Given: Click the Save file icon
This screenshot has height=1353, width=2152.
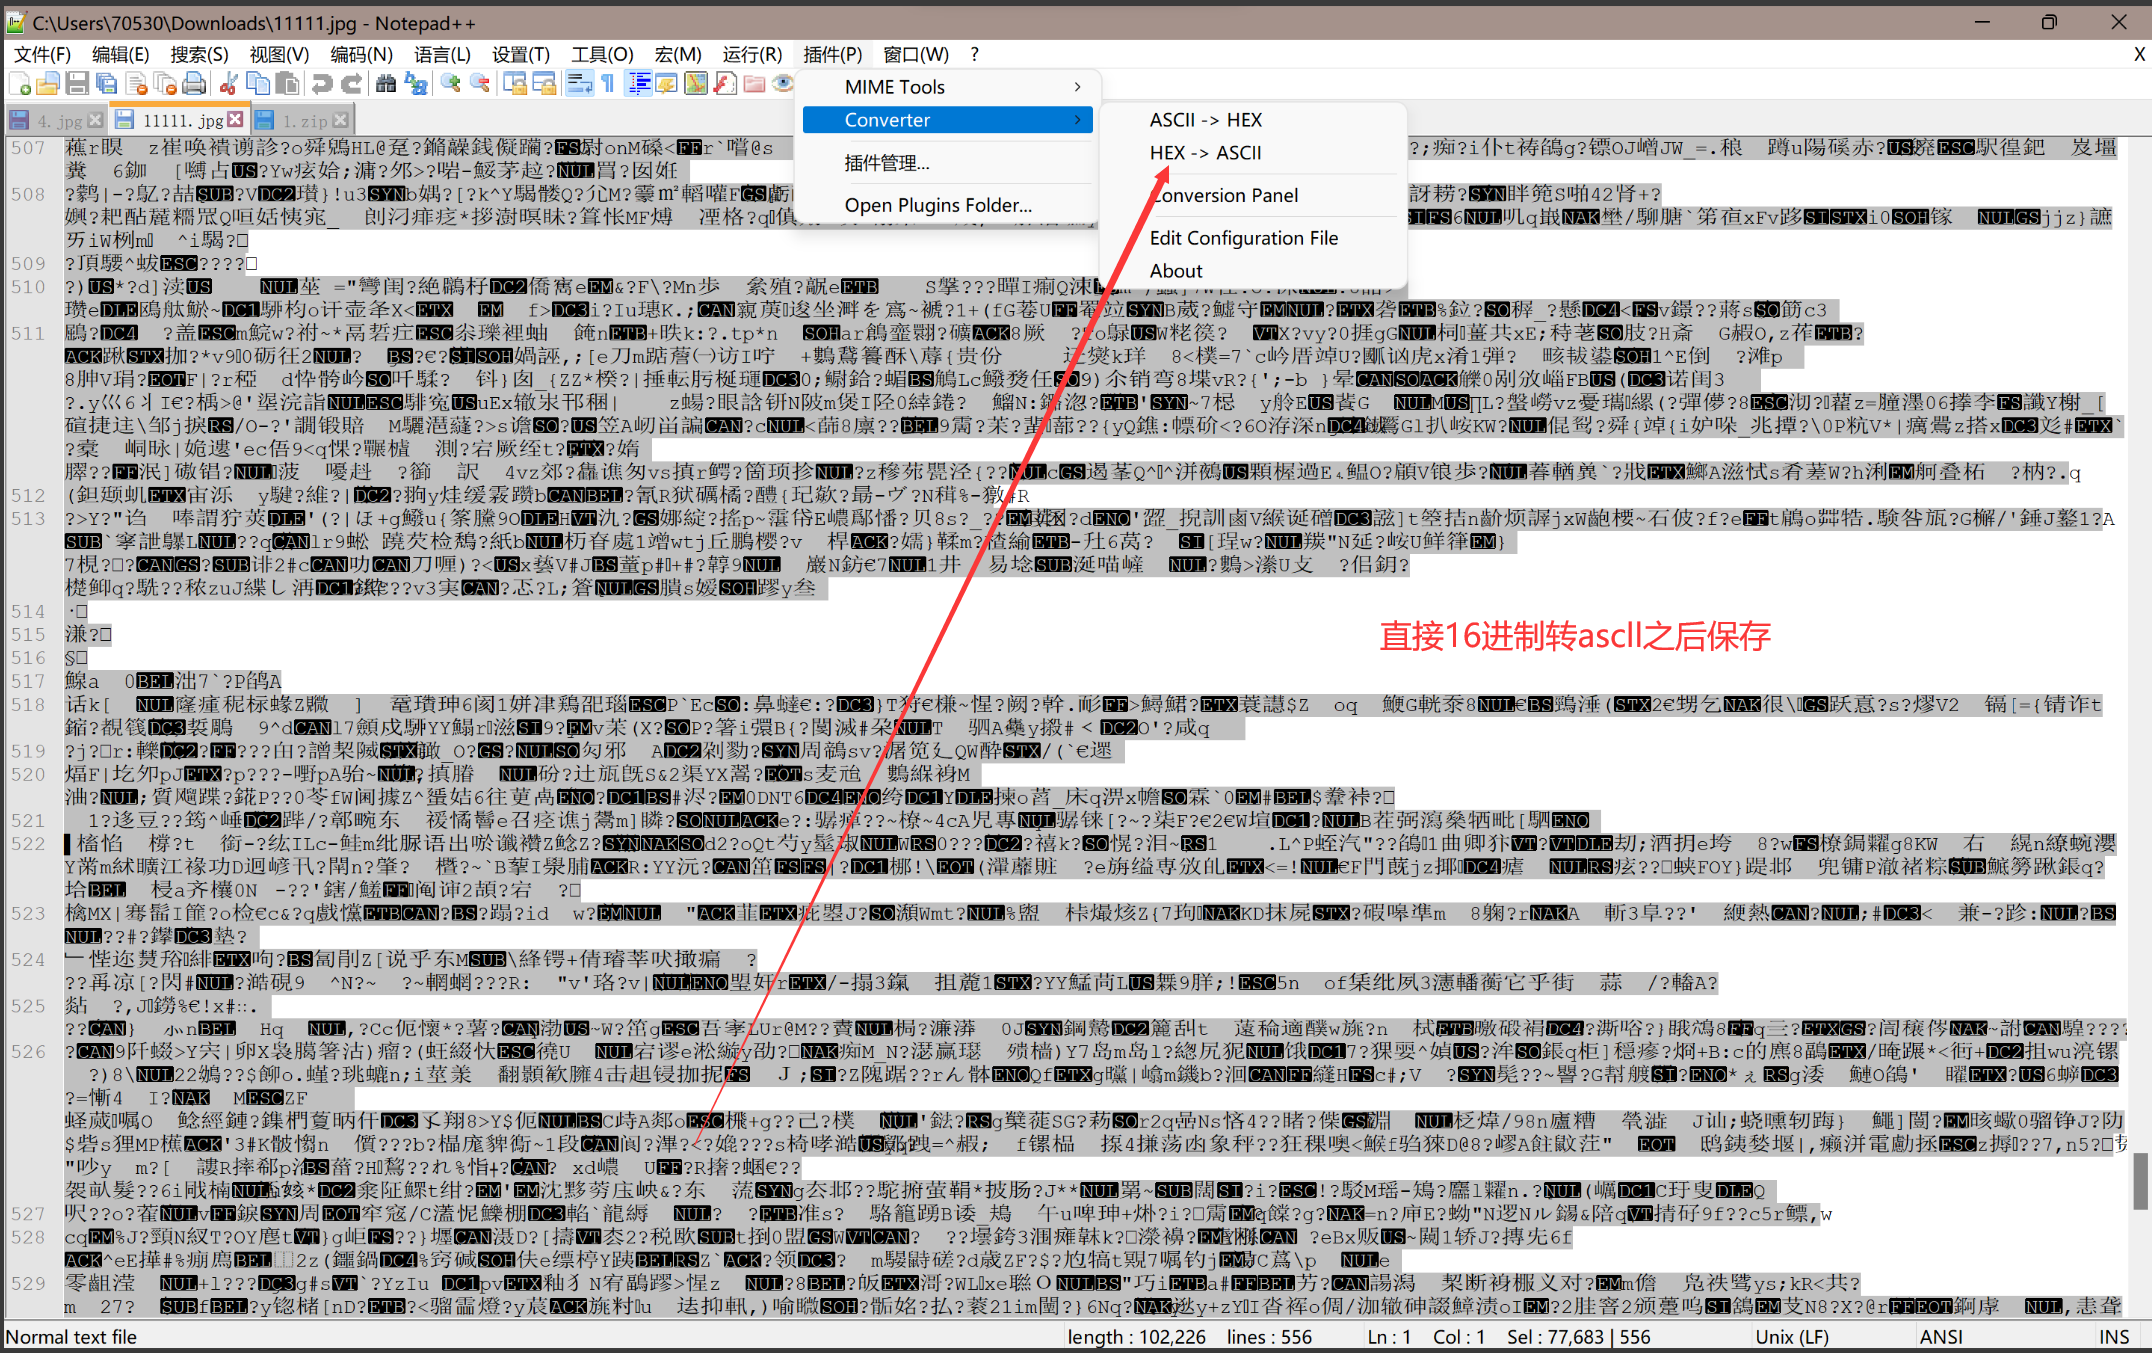Looking at the screenshot, I should coord(77,84).
